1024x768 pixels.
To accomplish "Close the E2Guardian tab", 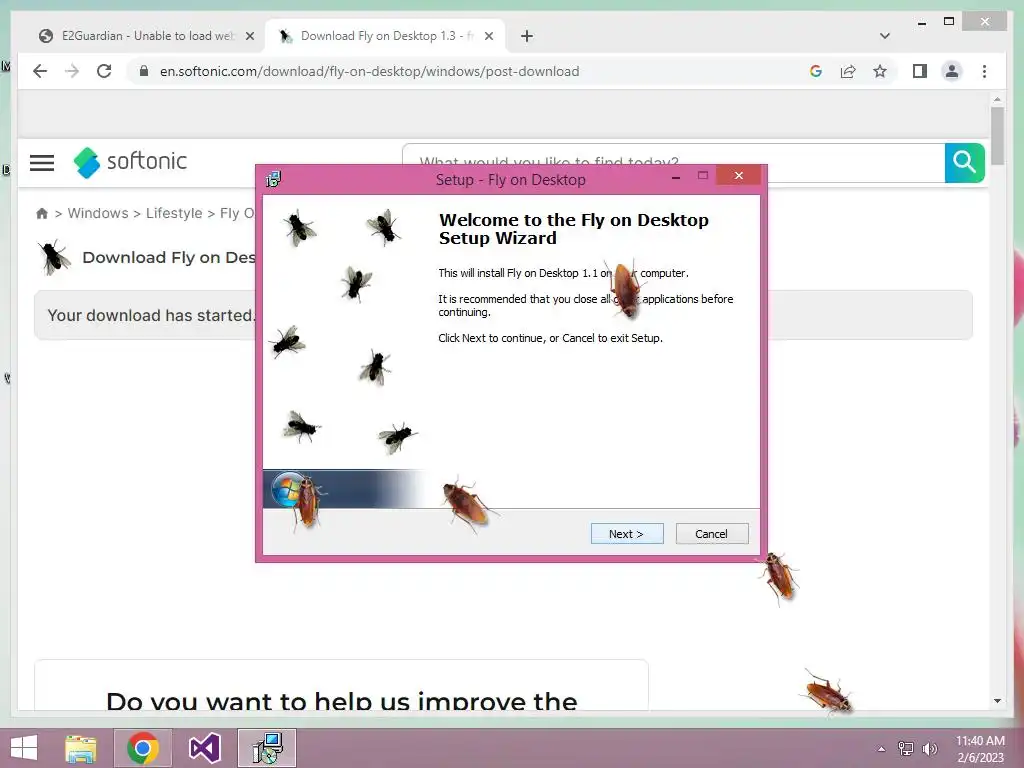I will pyautogui.click(x=249, y=36).
